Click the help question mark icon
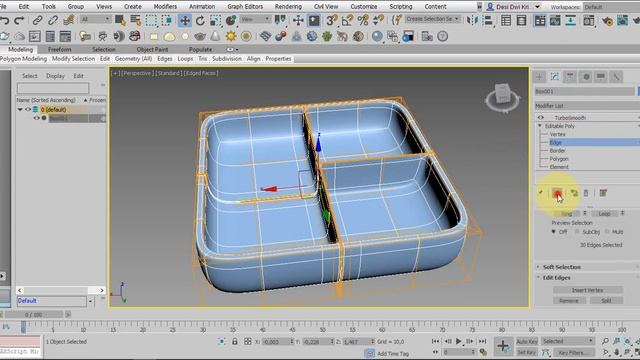 [x=442, y=36]
